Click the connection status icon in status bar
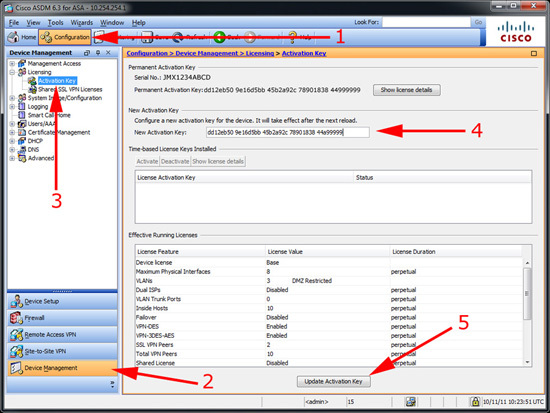Screen dimensions: 550x413 coord(410,401)
